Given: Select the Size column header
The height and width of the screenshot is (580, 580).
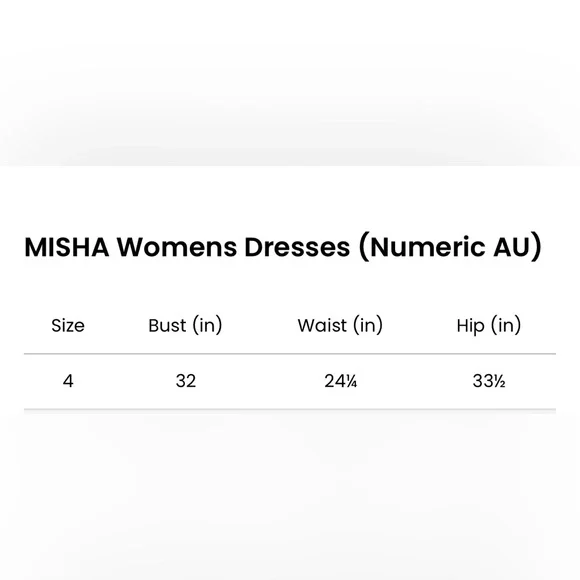Looking at the screenshot, I should 68,326.
